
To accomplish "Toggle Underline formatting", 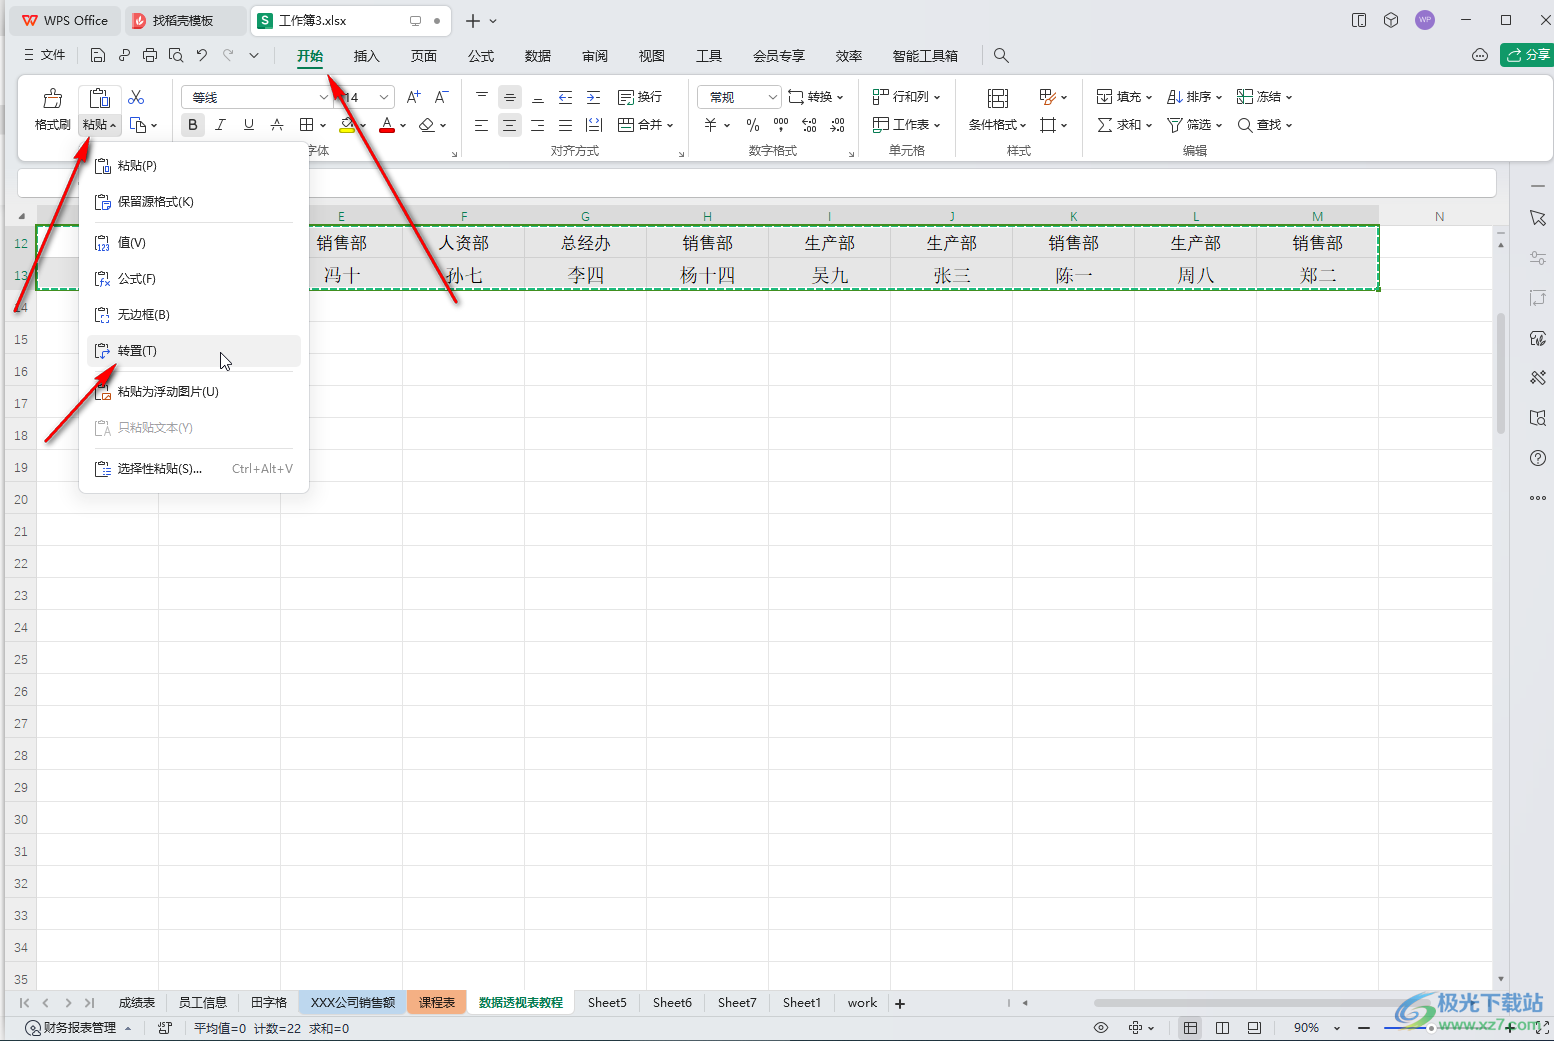I will tap(249, 125).
